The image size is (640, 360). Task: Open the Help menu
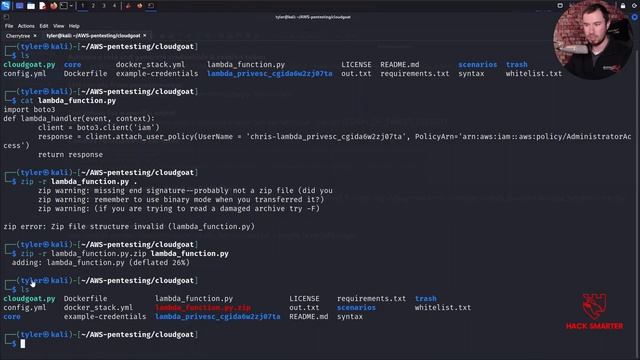point(74,26)
